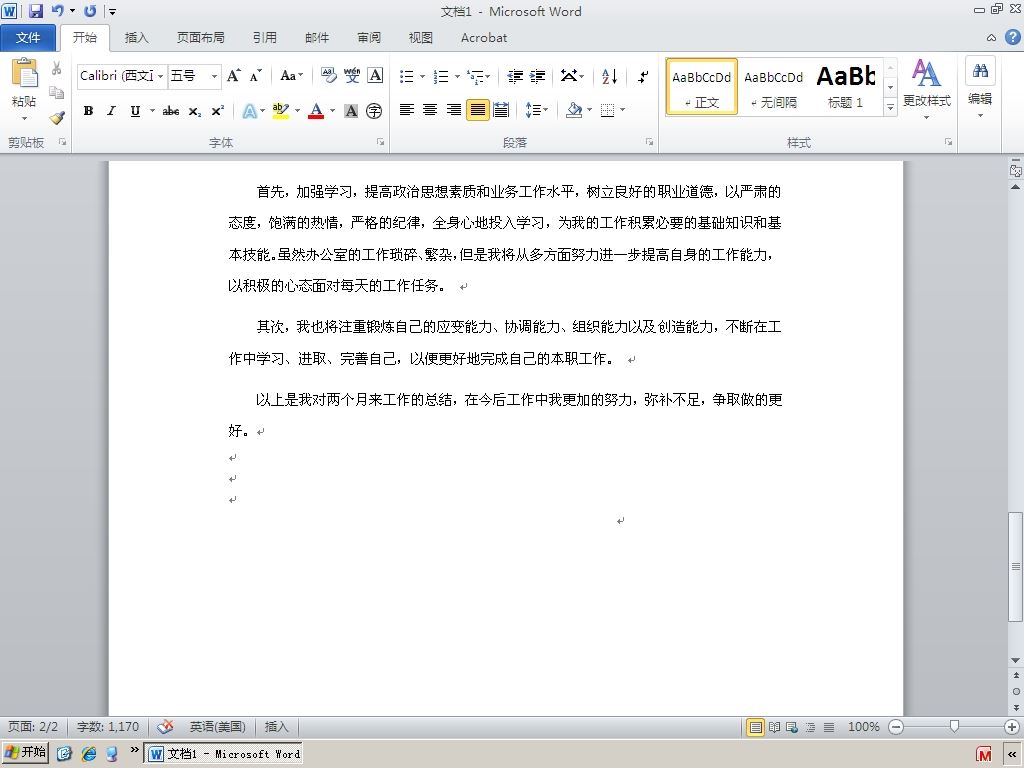
Task: Click the Clear Formatting icon
Action: click(x=328, y=76)
